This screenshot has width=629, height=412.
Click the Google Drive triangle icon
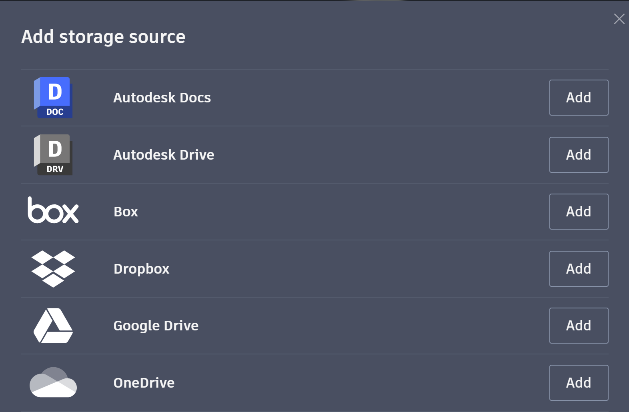[x=53, y=326]
